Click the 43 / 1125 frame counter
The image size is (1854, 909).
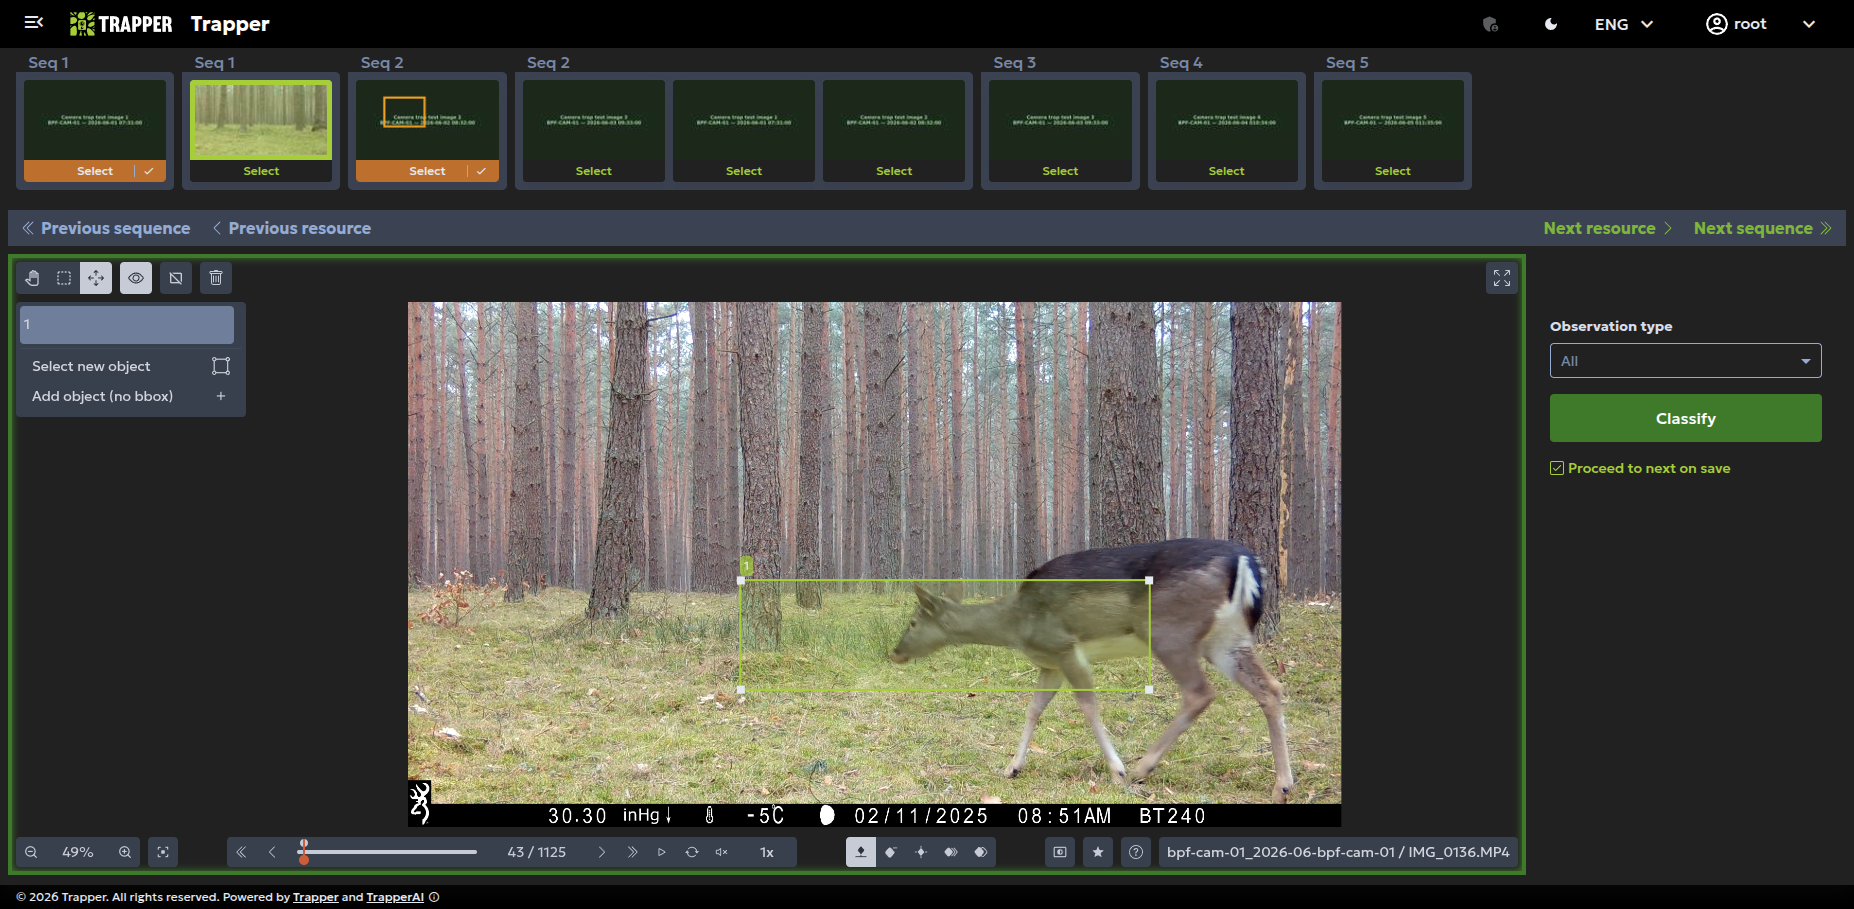pyautogui.click(x=537, y=852)
